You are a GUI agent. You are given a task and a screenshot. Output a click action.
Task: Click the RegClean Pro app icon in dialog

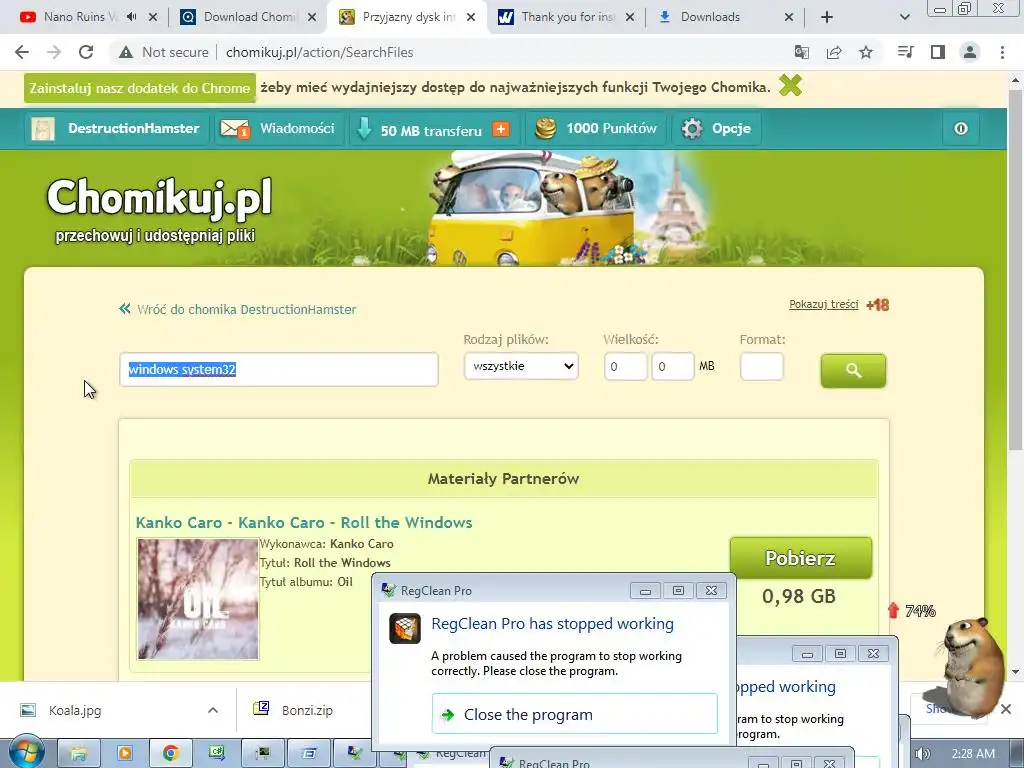point(405,629)
